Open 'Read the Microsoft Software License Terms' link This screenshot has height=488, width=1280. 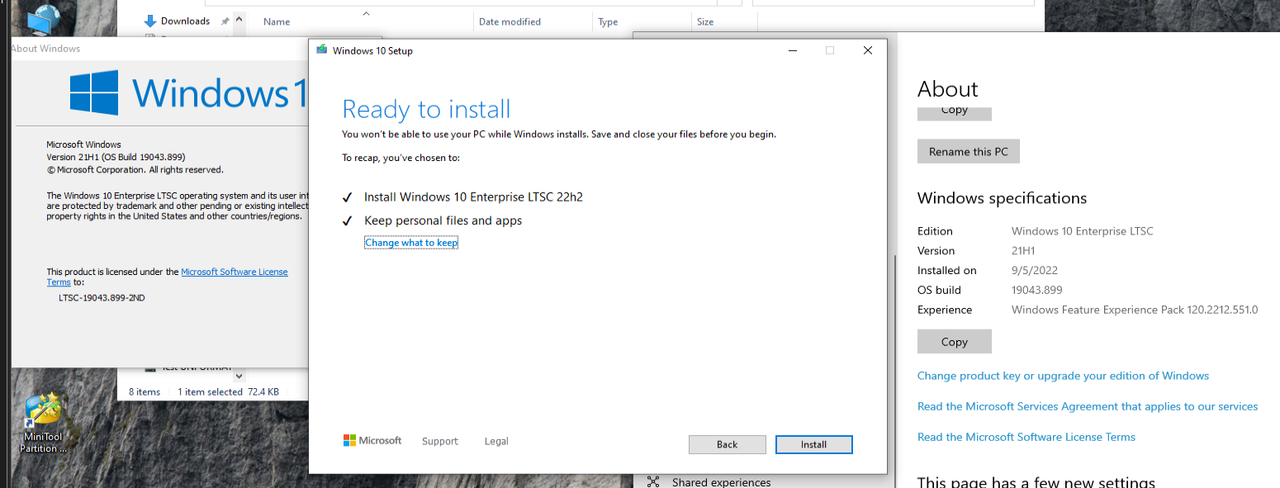click(1026, 437)
